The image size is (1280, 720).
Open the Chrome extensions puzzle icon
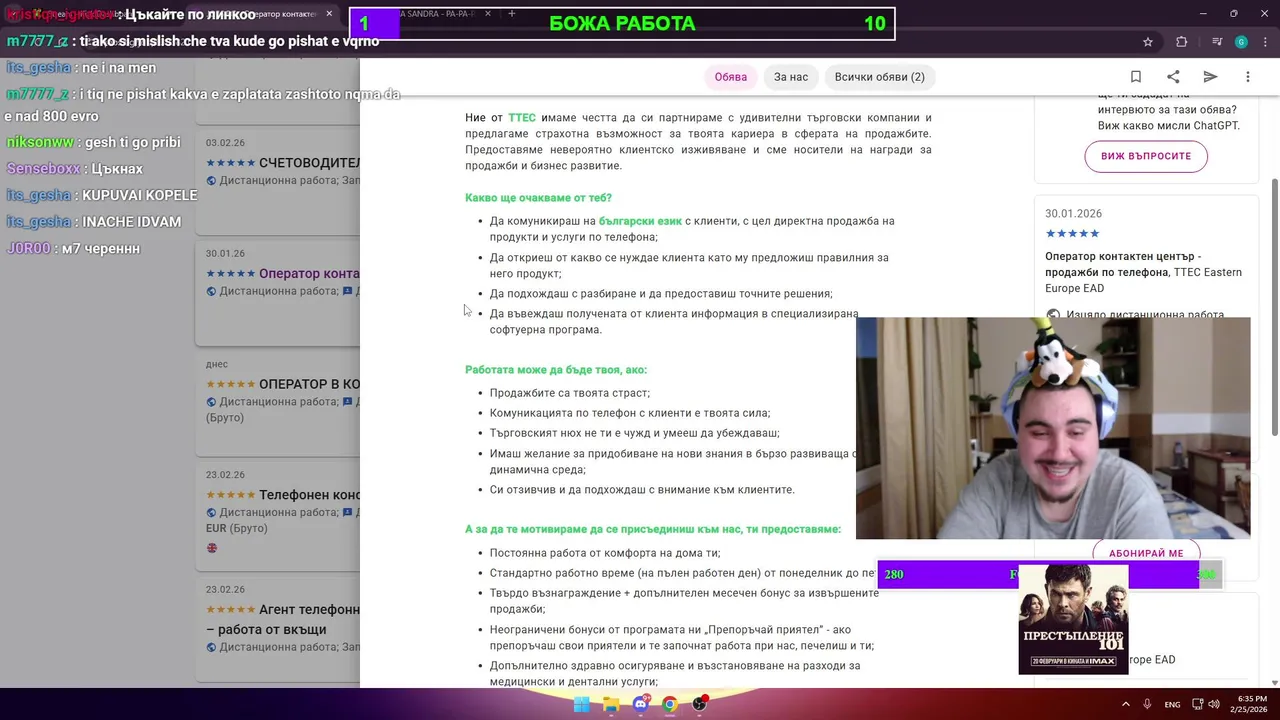point(1181,42)
